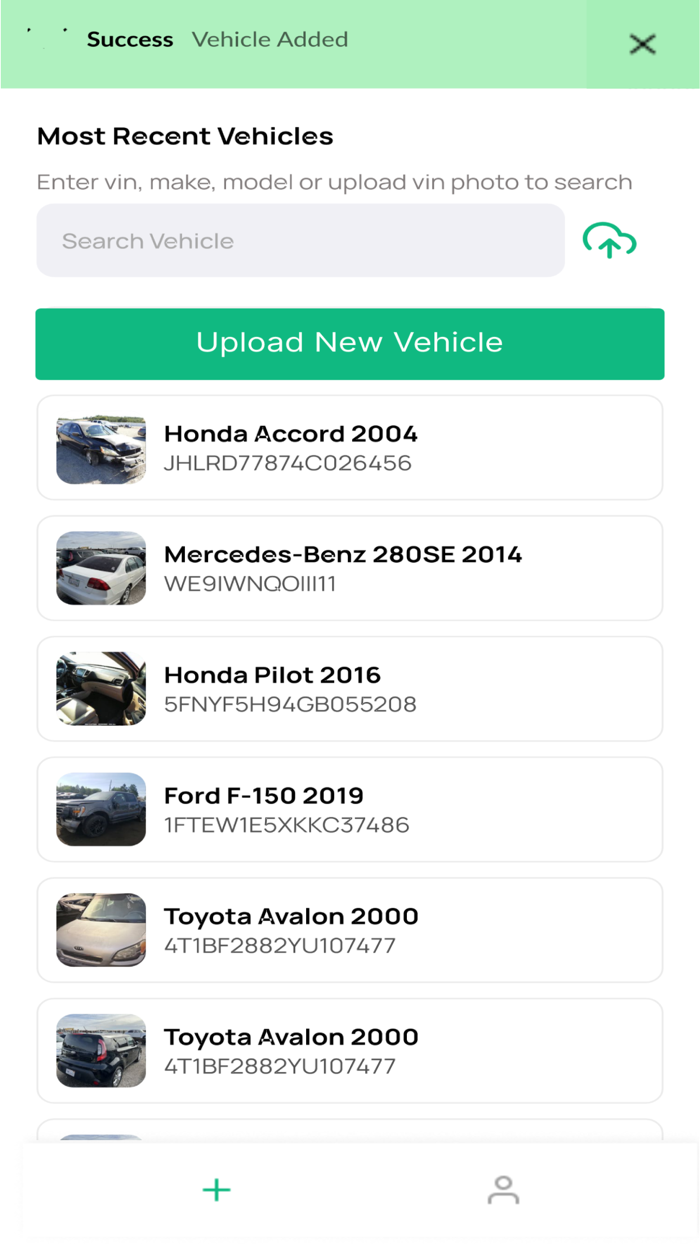Open the Honda Pilot 2016 record

350,688
